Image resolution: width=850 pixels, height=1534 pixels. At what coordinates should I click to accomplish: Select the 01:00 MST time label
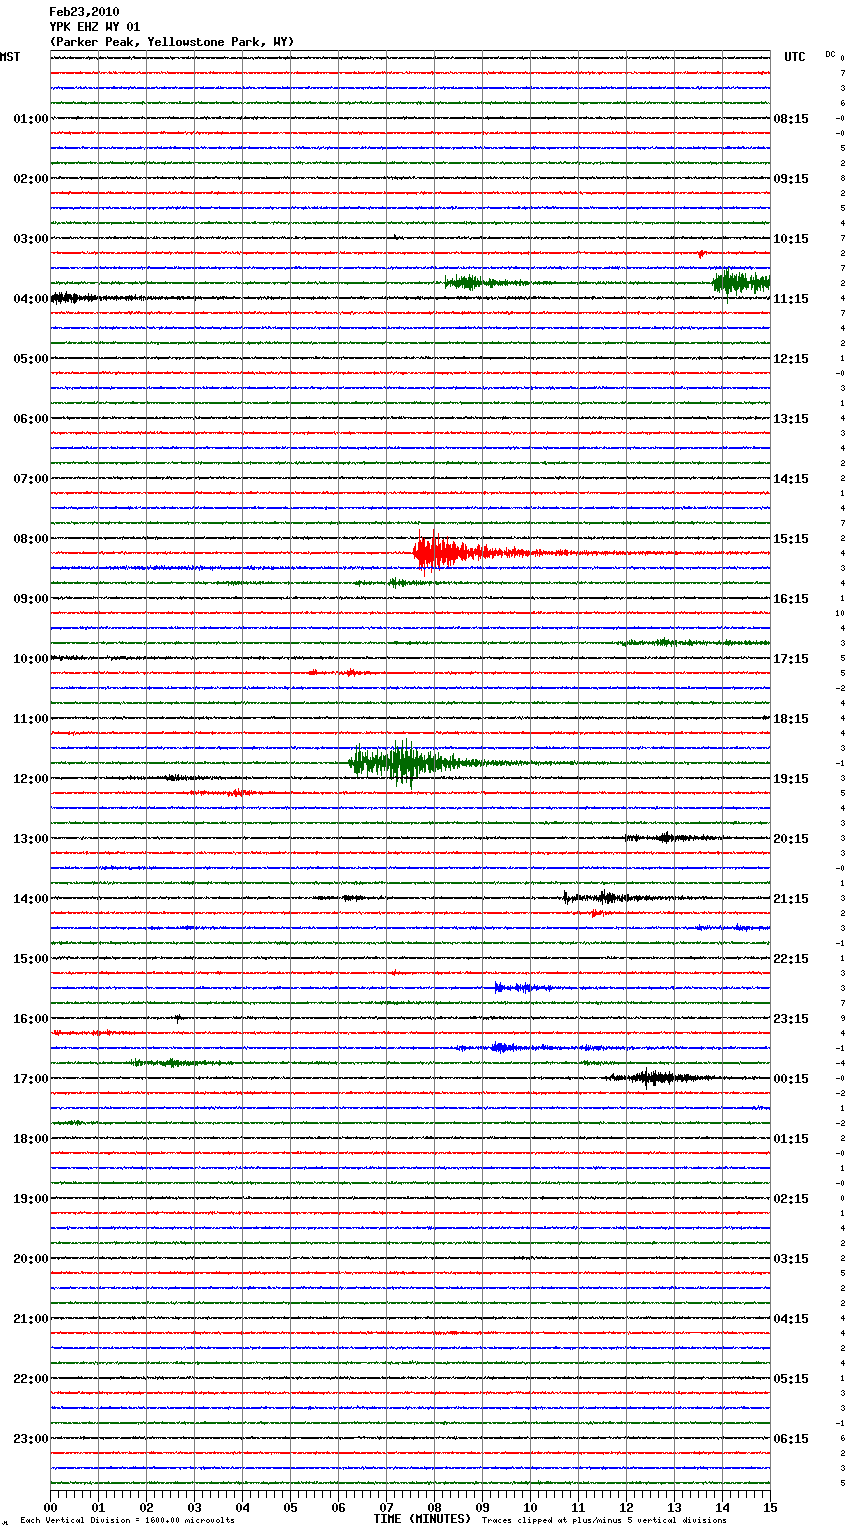(x=30, y=119)
